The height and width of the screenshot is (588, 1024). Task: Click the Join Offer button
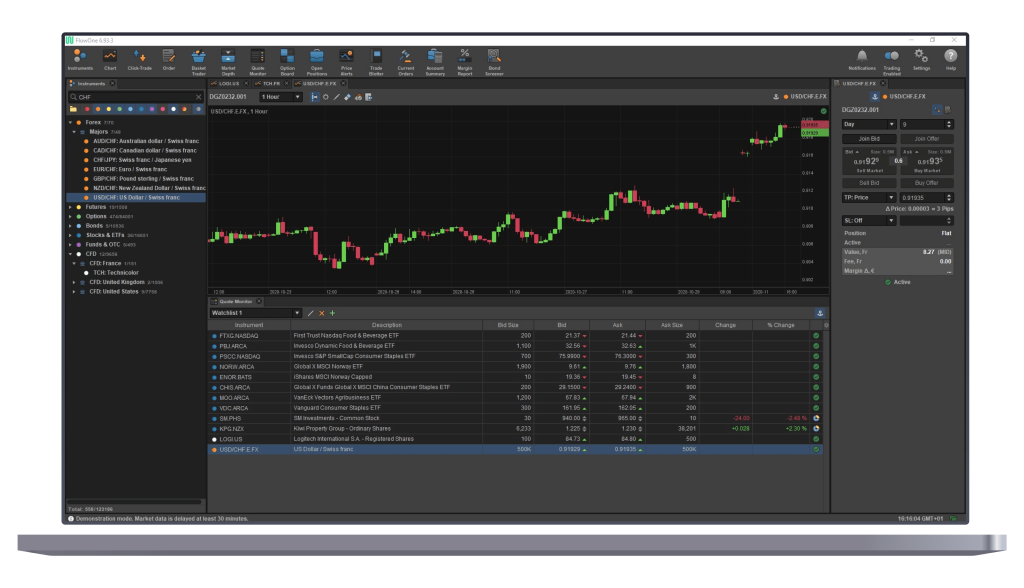click(927, 139)
